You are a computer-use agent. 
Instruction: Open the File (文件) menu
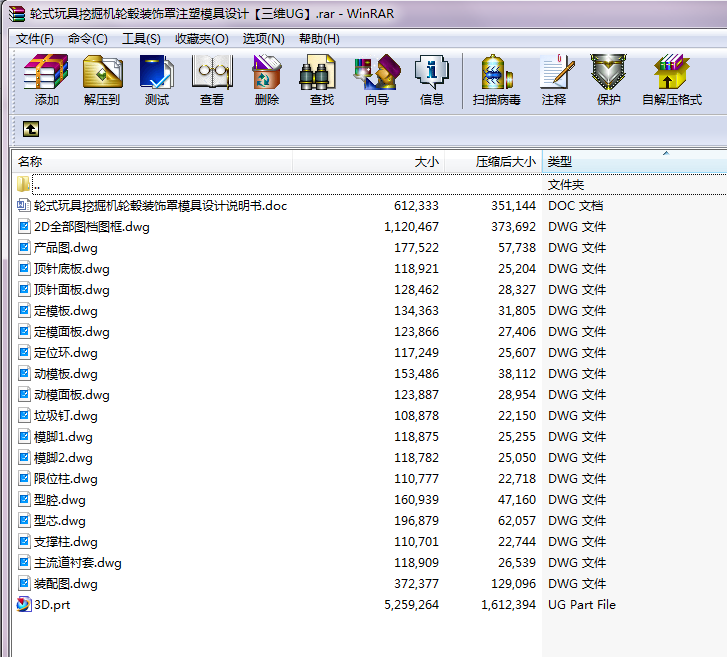pyautogui.click(x=34, y=38)
